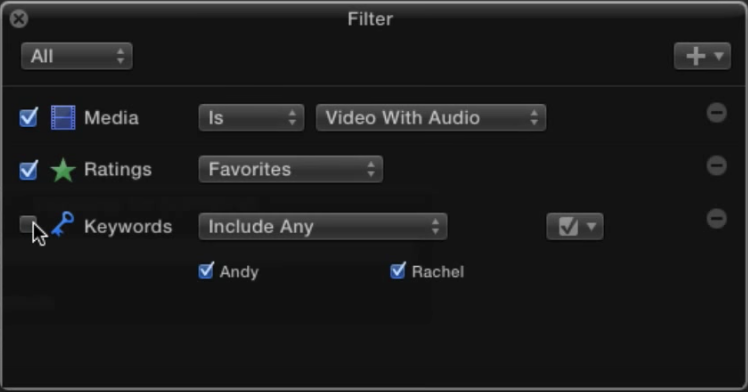The image size is (748, 392).
Task: Close the Filter window
Action: point(19,19)
